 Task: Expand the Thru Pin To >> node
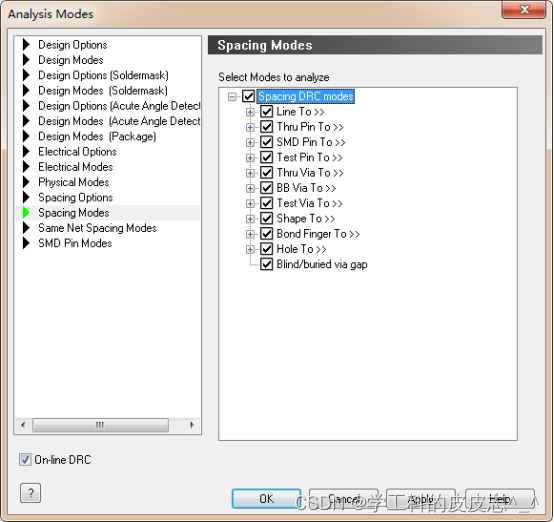250,127
